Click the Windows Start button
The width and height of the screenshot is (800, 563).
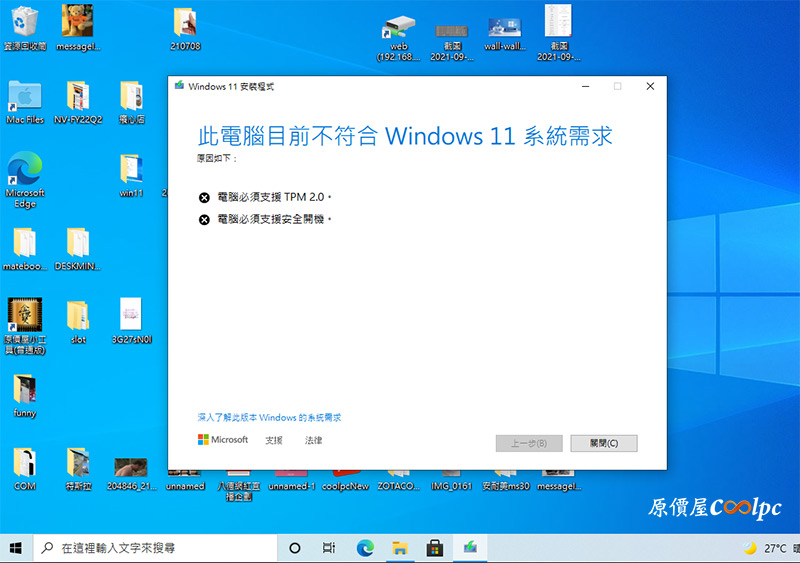tap(16, 548)
